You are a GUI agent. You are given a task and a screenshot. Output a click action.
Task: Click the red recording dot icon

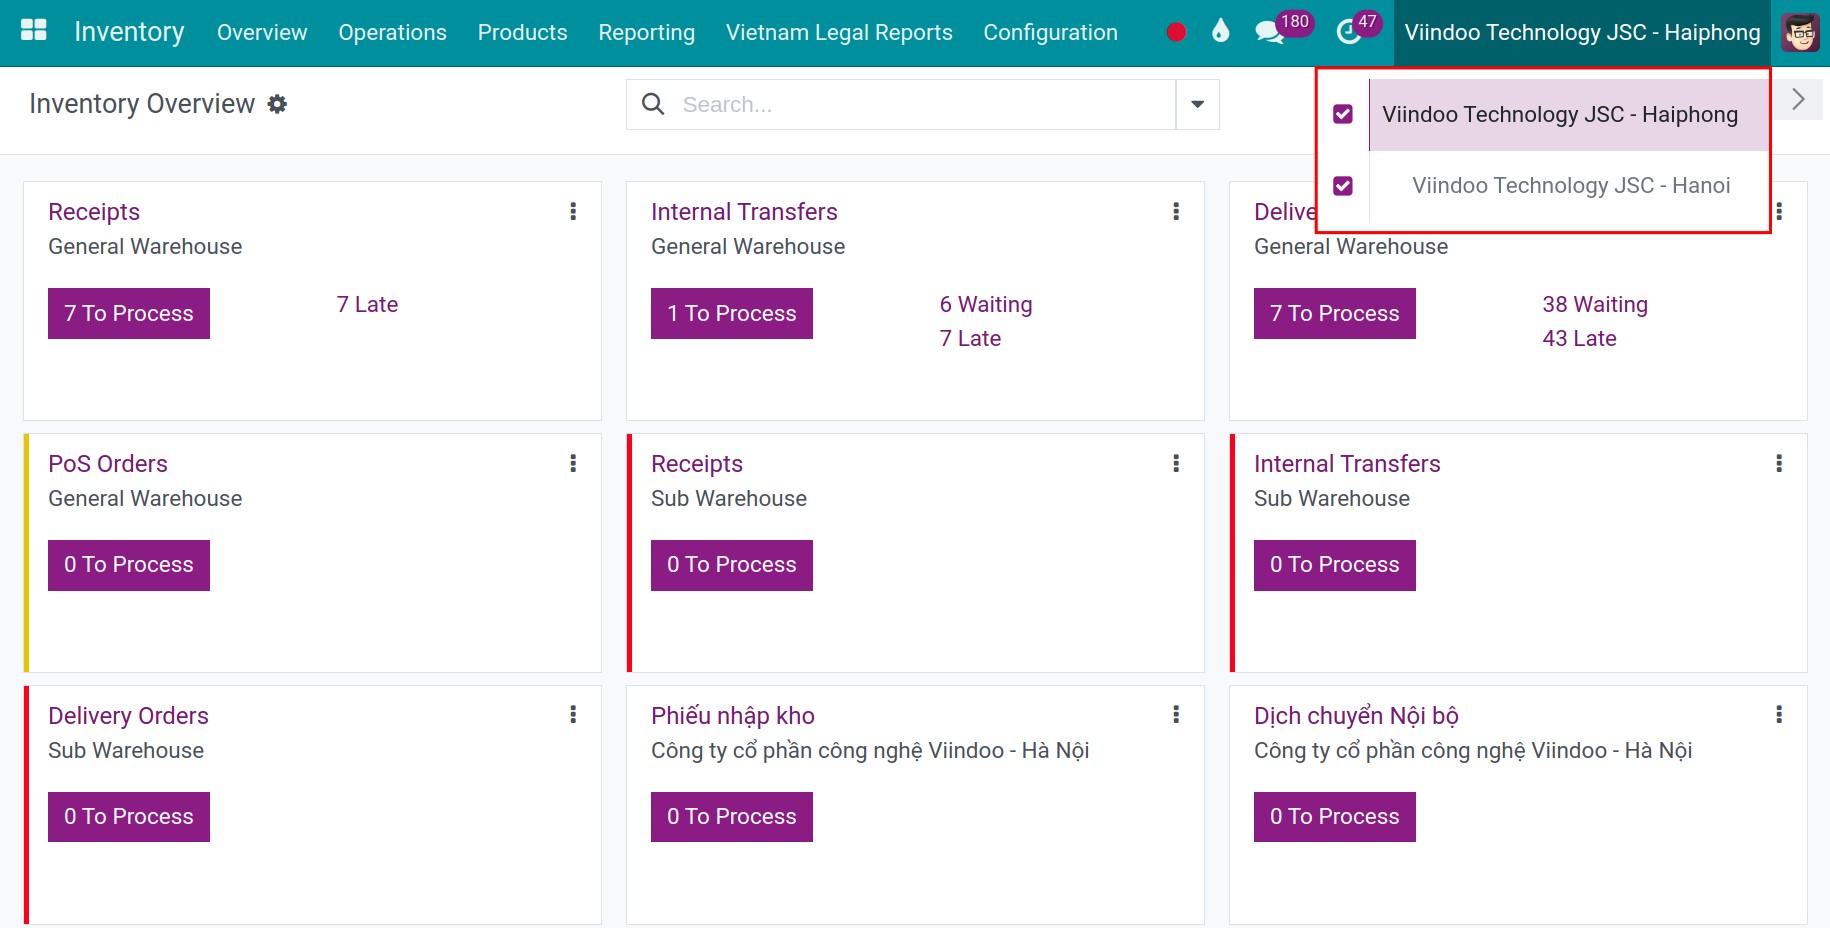(1176, 32)
